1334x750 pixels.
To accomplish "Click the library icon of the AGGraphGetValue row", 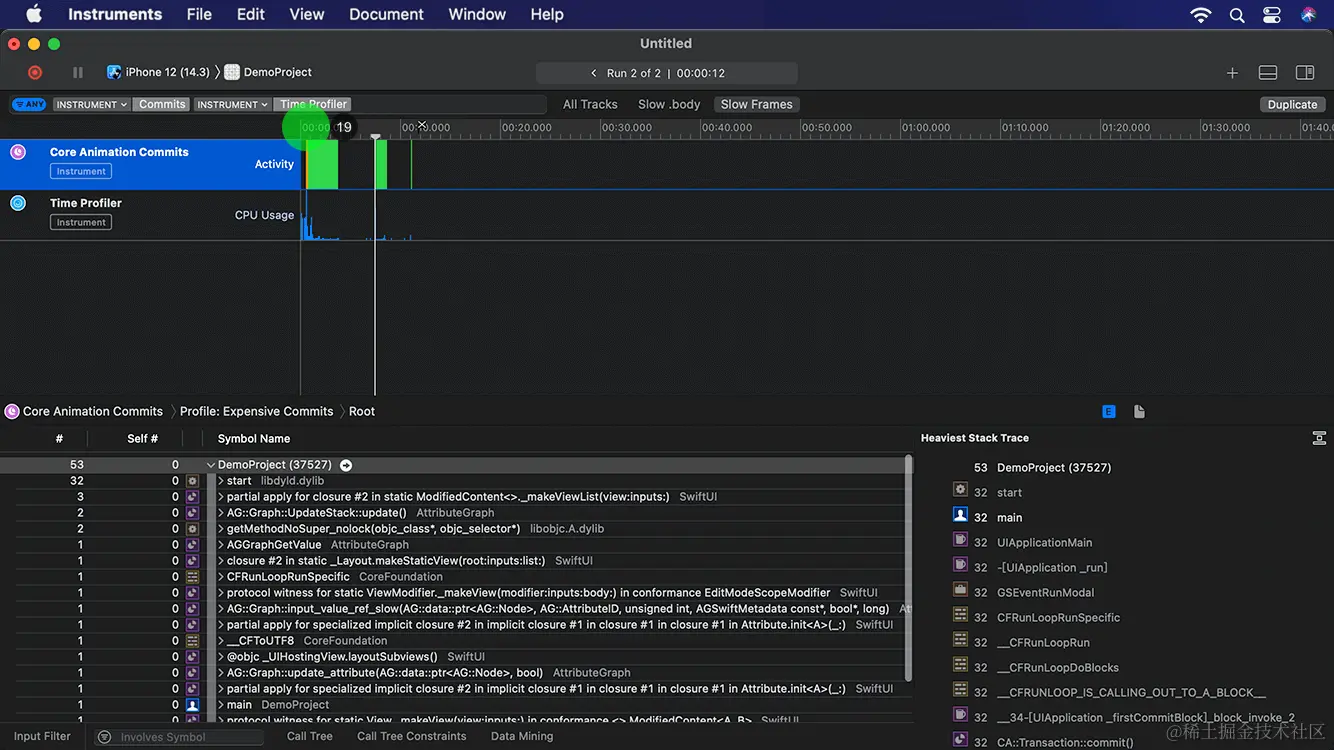I will click(193, 545).
